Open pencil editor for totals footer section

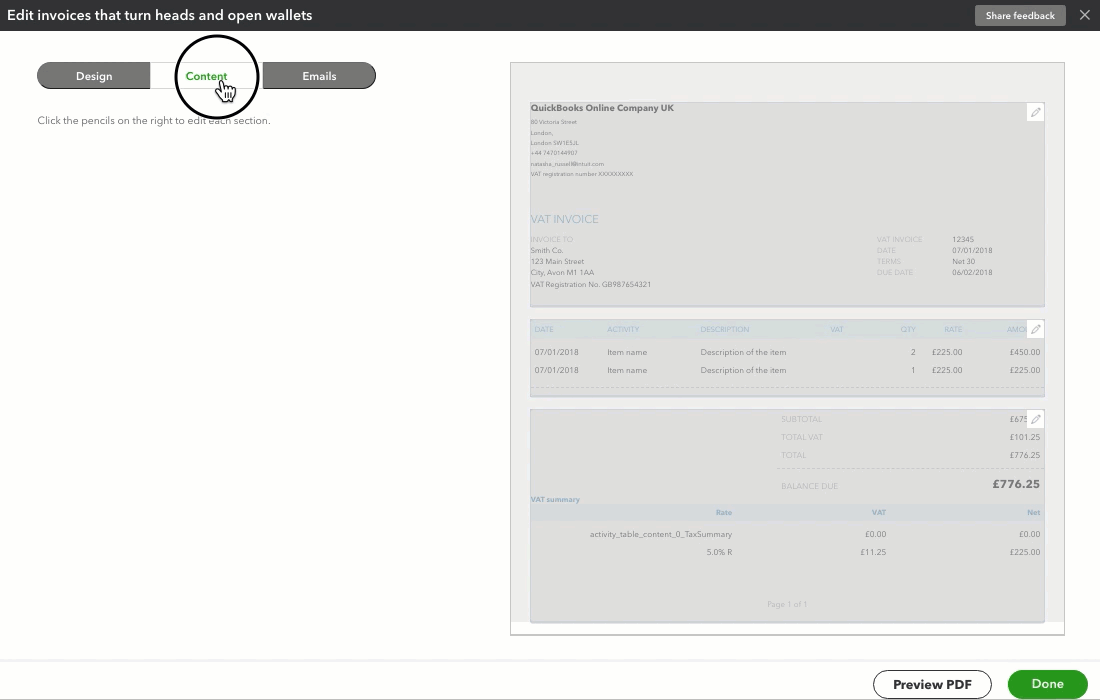(x=1035, y=419)
